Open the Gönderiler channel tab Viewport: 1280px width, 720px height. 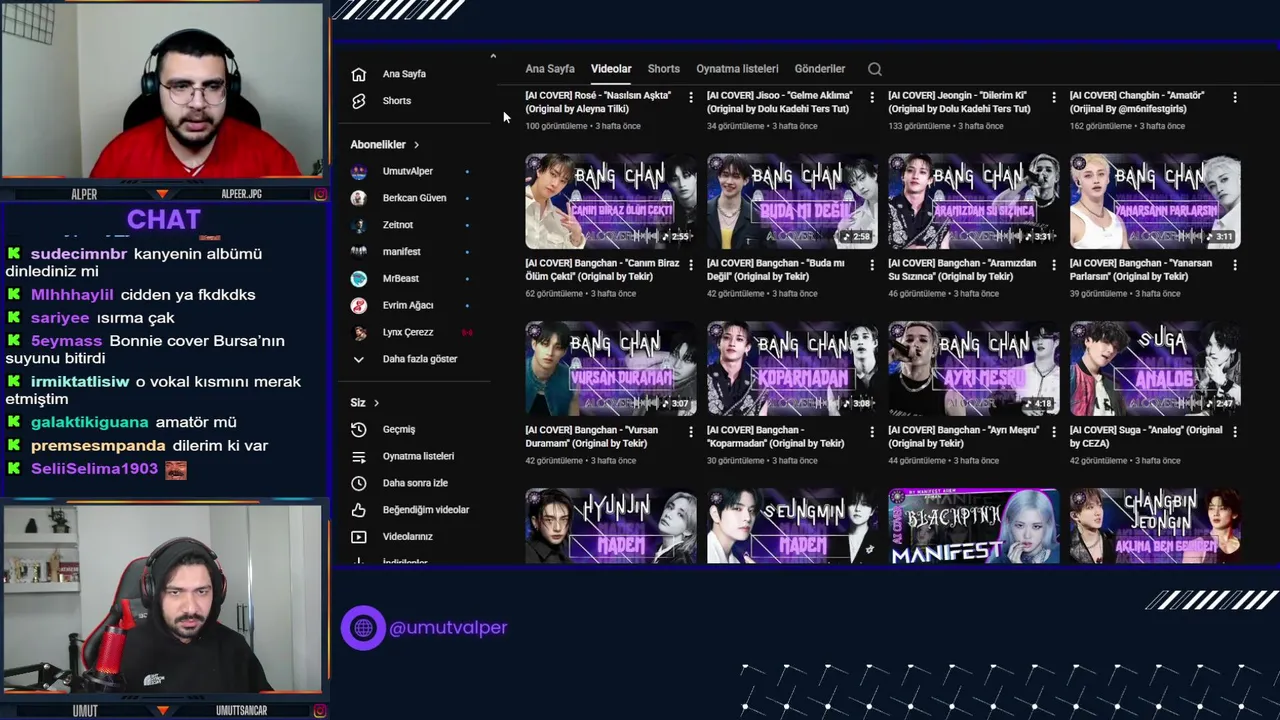(x=820, y=69)
